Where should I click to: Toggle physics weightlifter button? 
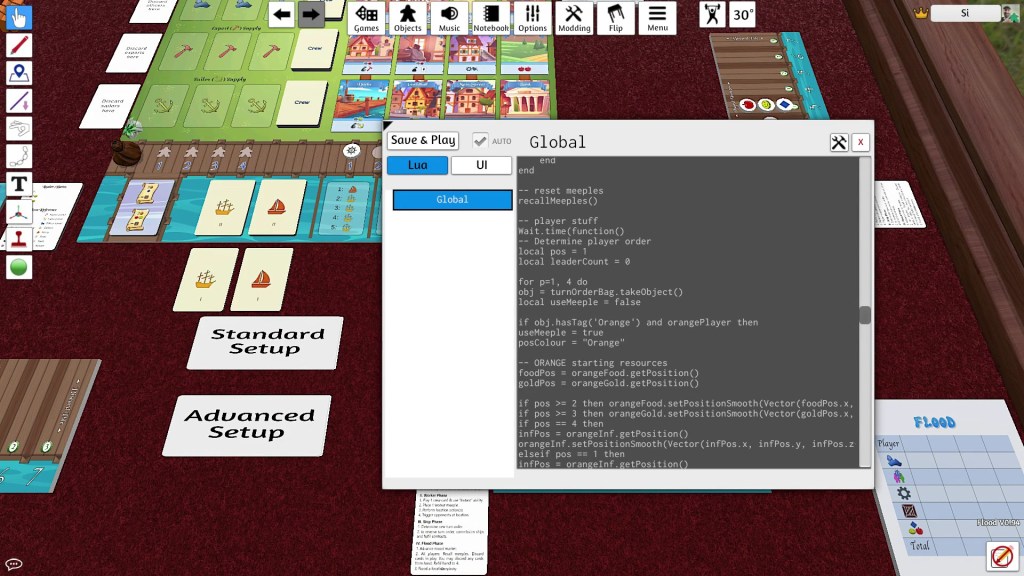[x=711, y=15]
